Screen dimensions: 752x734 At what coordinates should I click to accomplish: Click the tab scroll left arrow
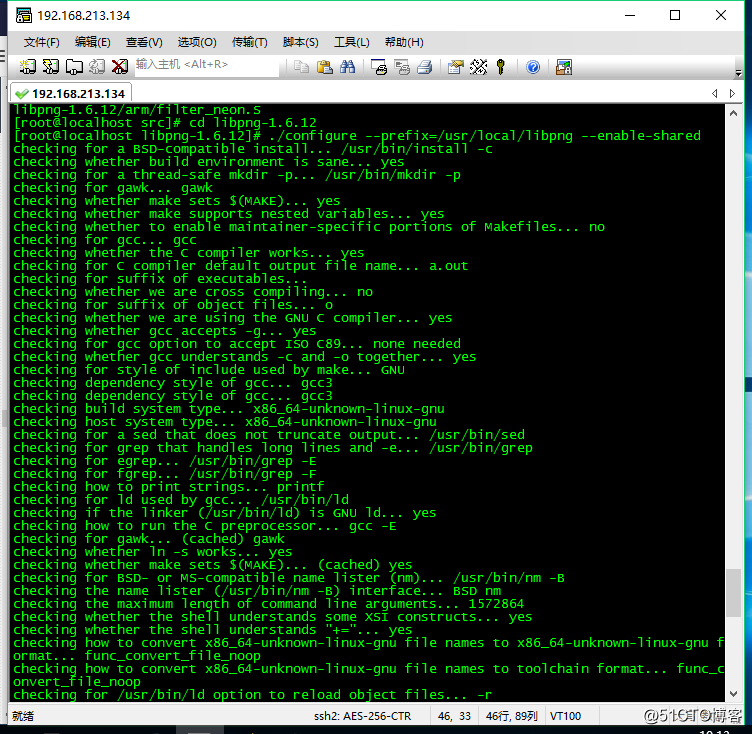(715, 94)
